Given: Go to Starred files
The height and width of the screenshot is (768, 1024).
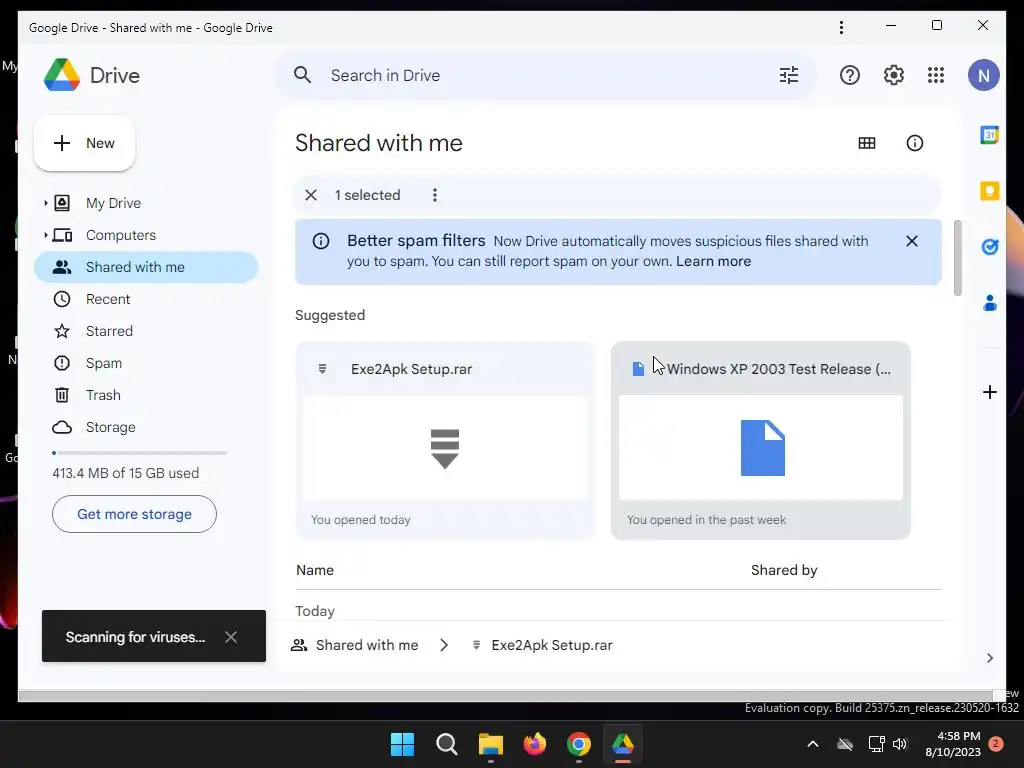Looking at the screenshot, I should 109,331.
